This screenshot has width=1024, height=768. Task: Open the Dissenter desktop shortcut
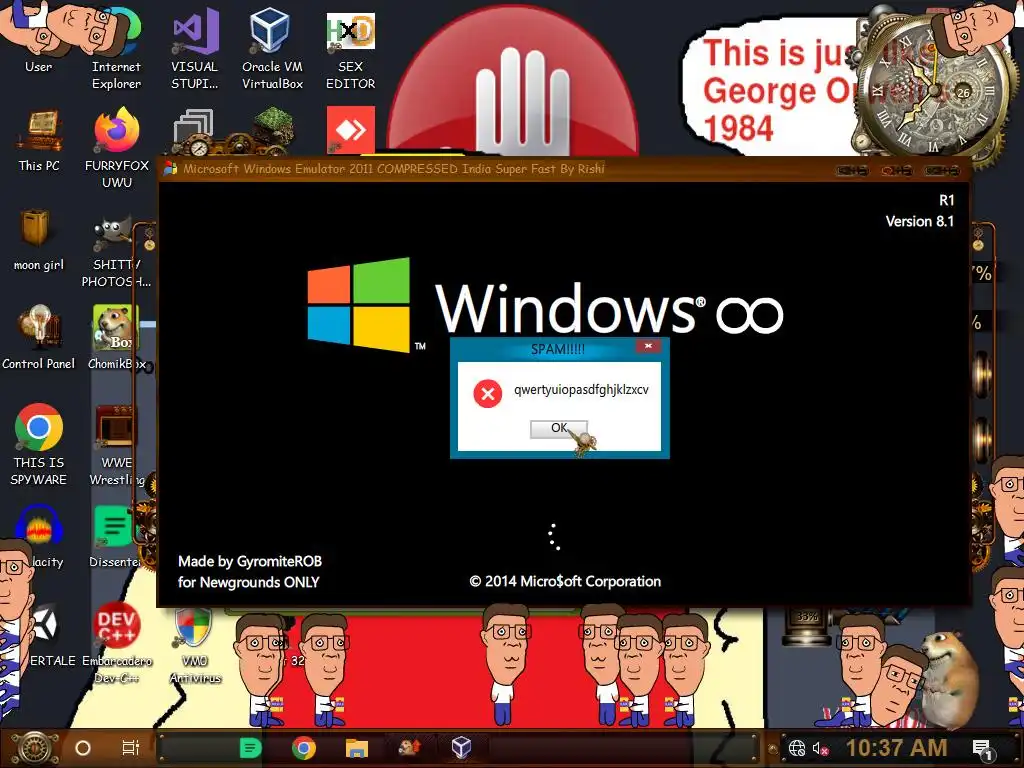(115, 536)
